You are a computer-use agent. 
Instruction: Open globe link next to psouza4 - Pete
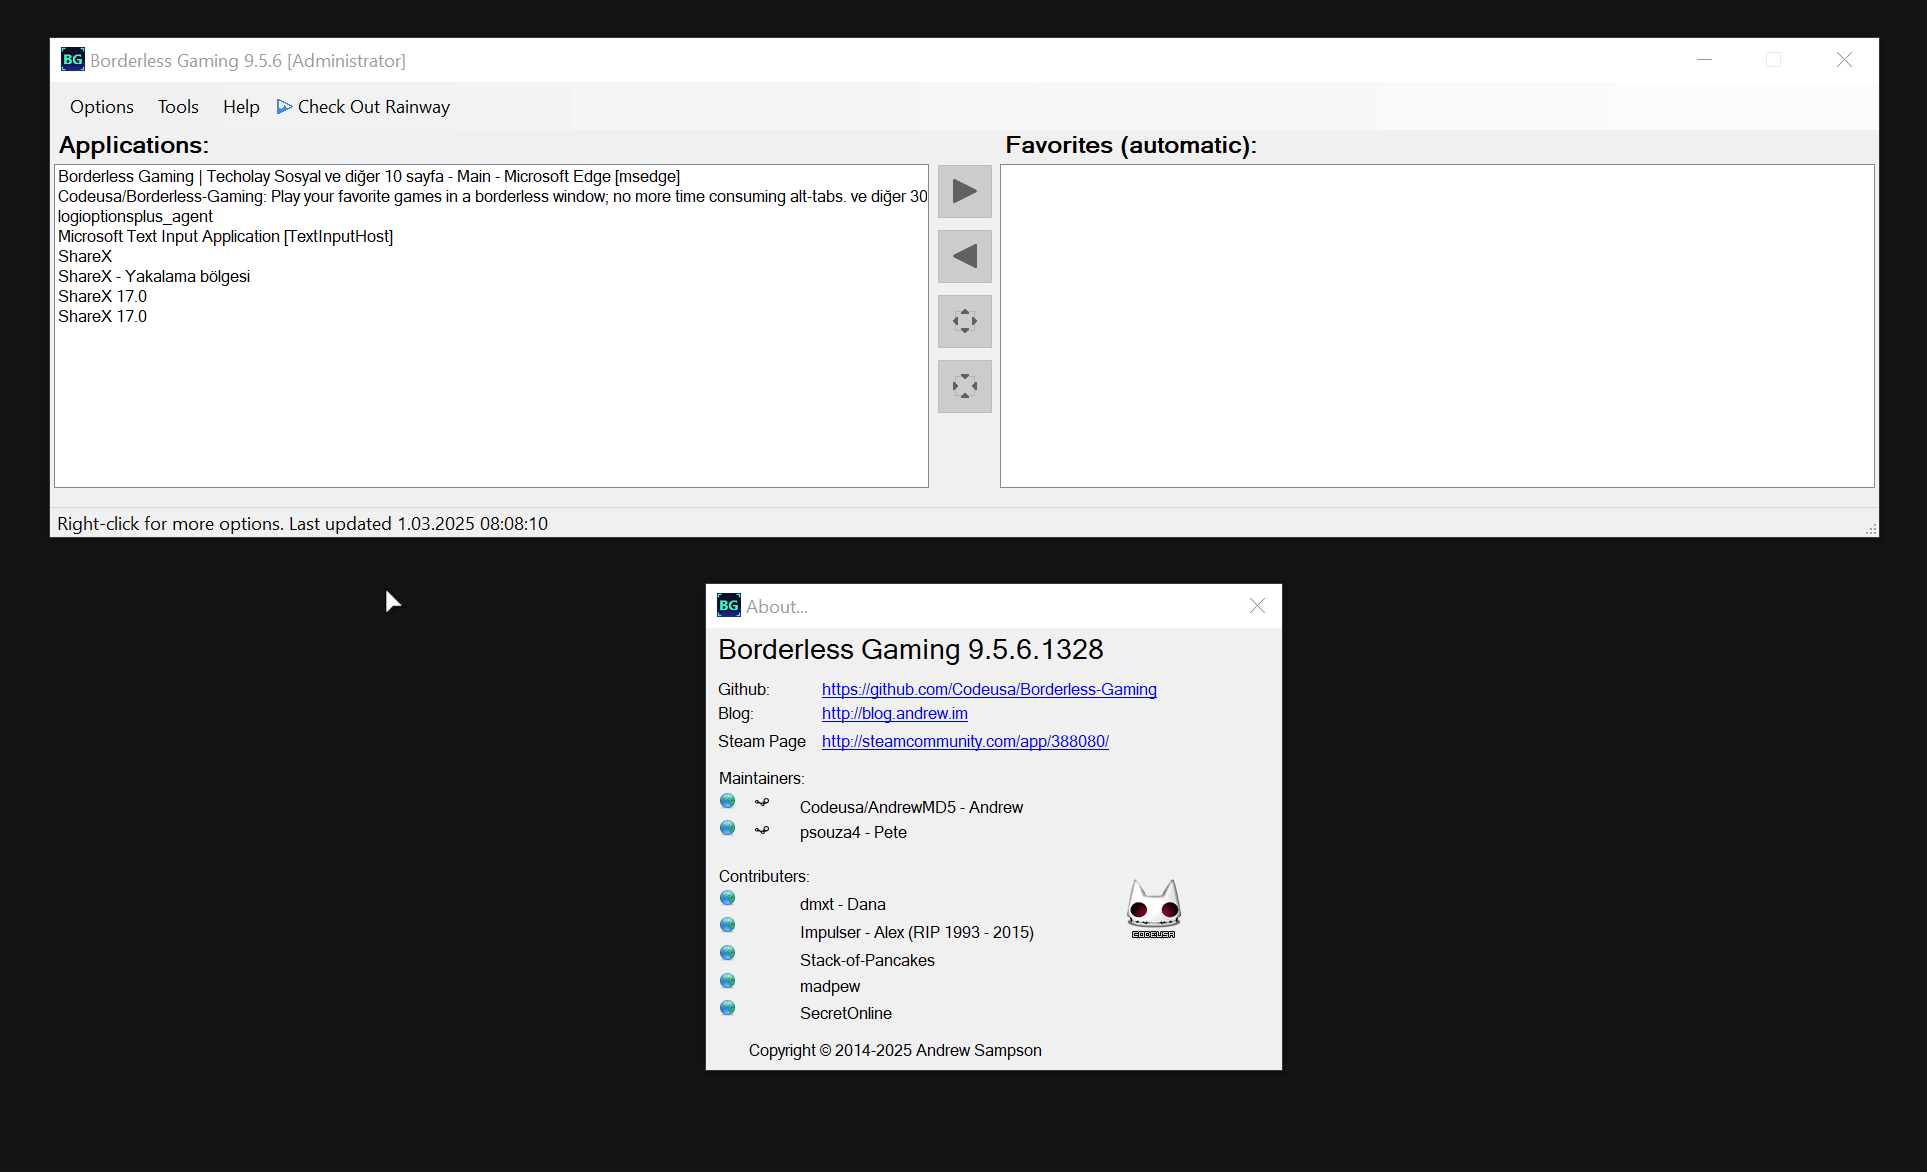click(x=727, y=828)
